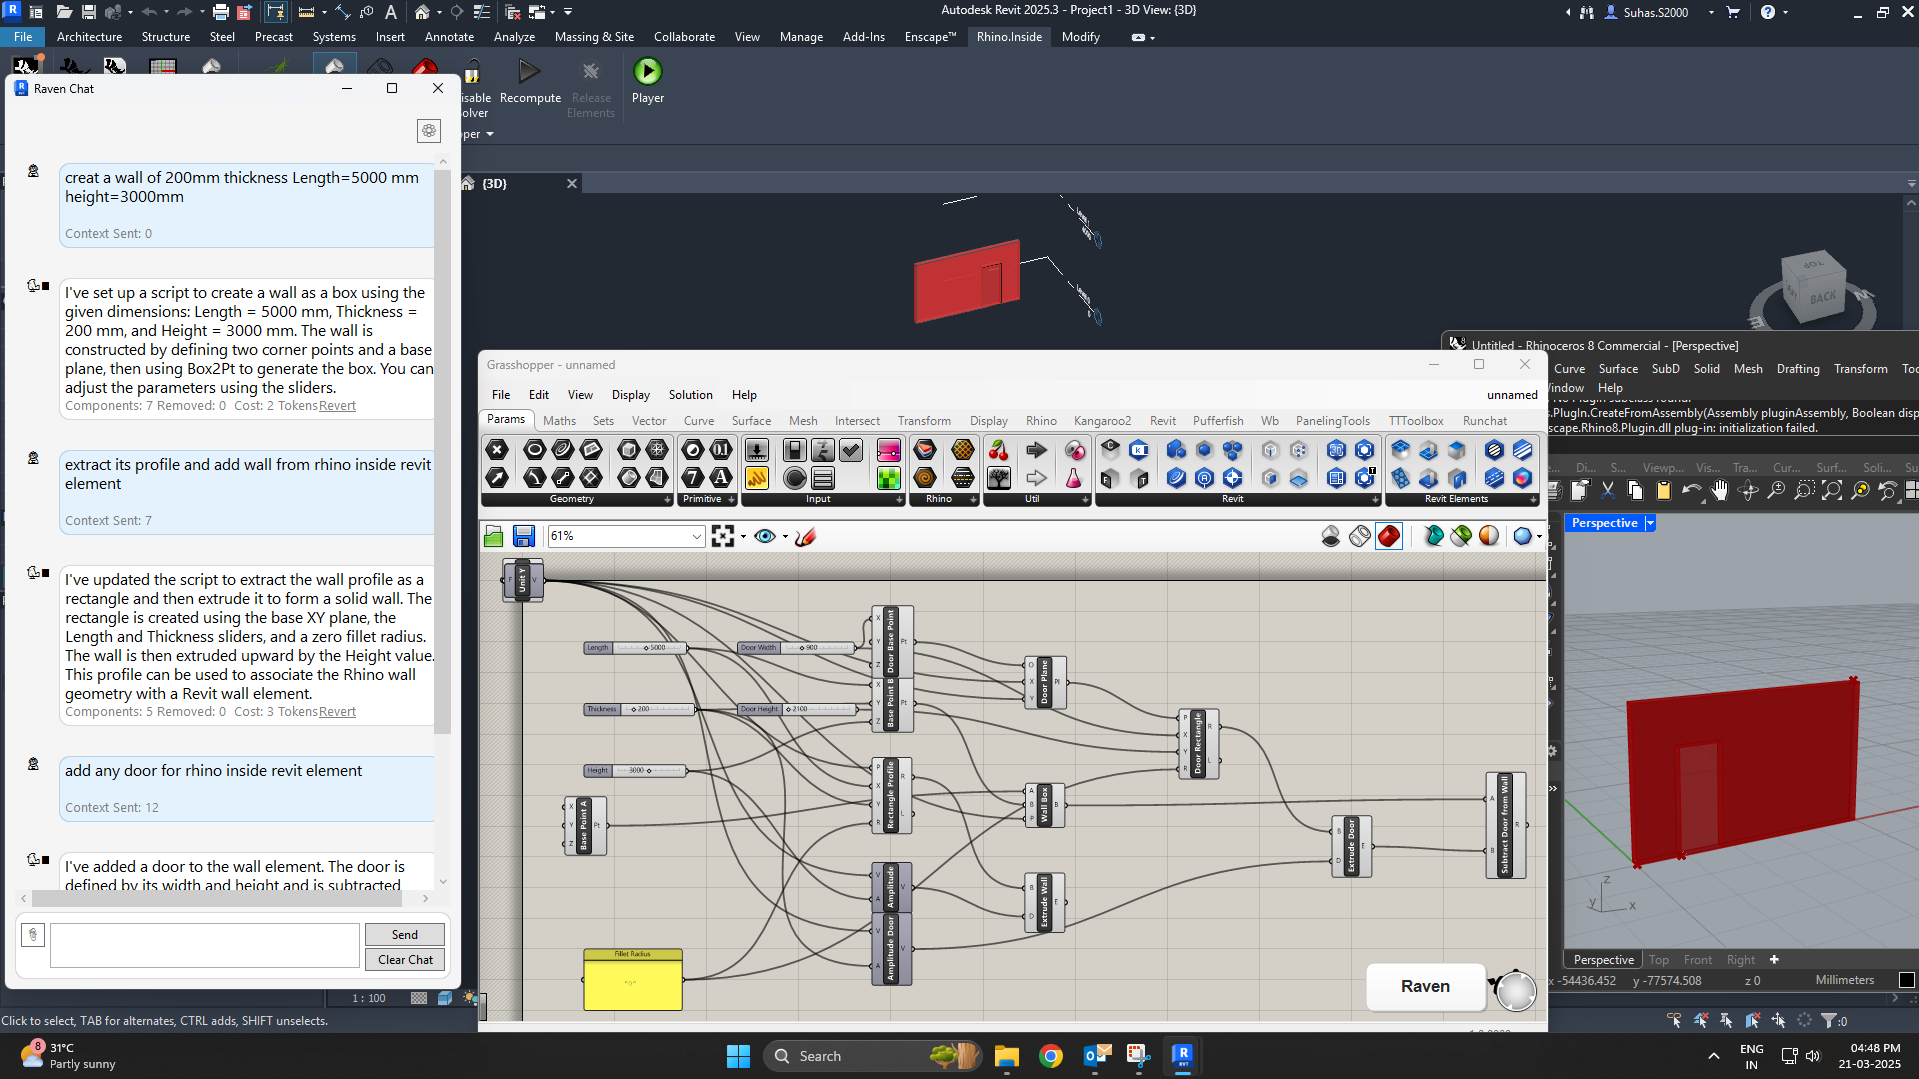This screenshot has height=1079, width=1919.
Task: Click inside the Raven Chat message input field
Action: click(204, 944)
